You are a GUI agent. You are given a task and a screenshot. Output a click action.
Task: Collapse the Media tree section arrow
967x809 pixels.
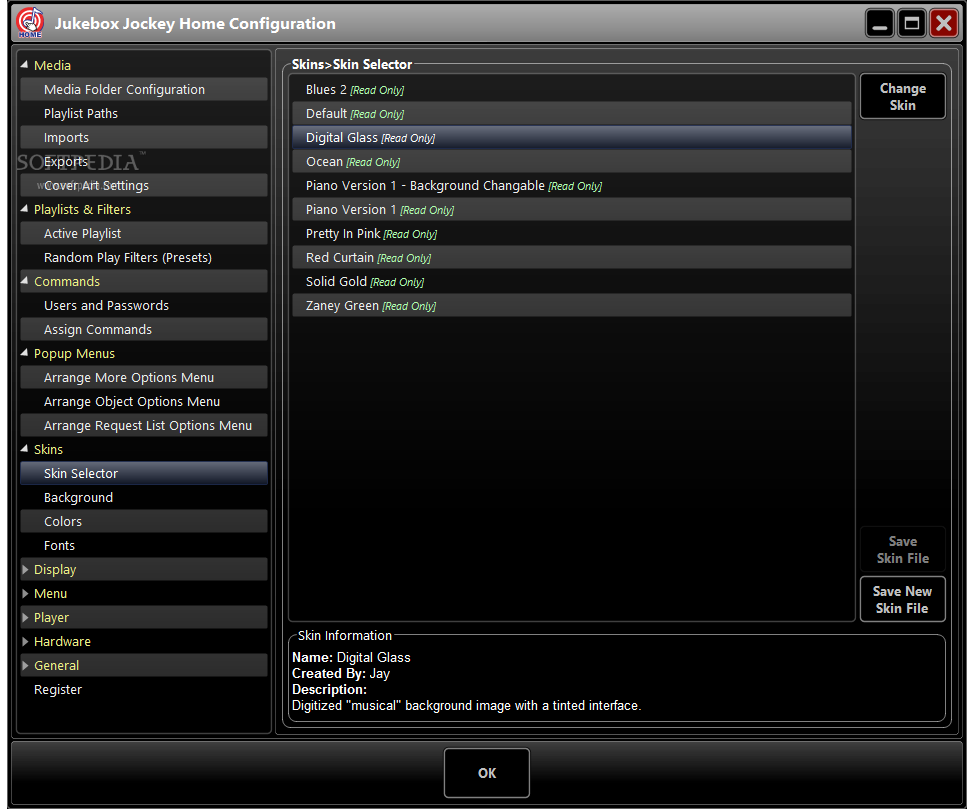pos(25,65)
